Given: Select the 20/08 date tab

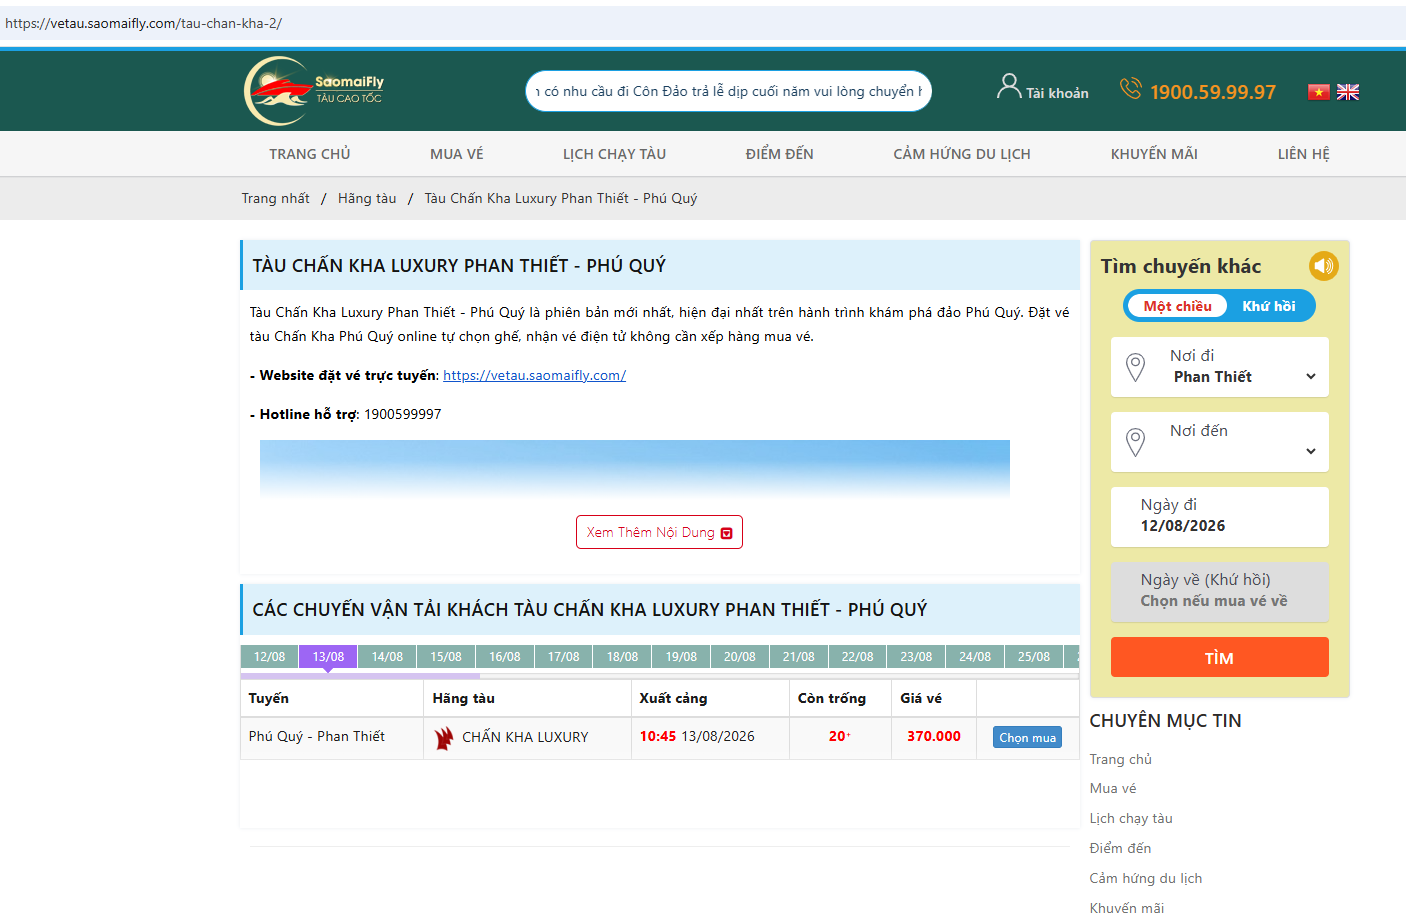Looking at the screenshot, I should pyautogui.click(x=740, y=657).
